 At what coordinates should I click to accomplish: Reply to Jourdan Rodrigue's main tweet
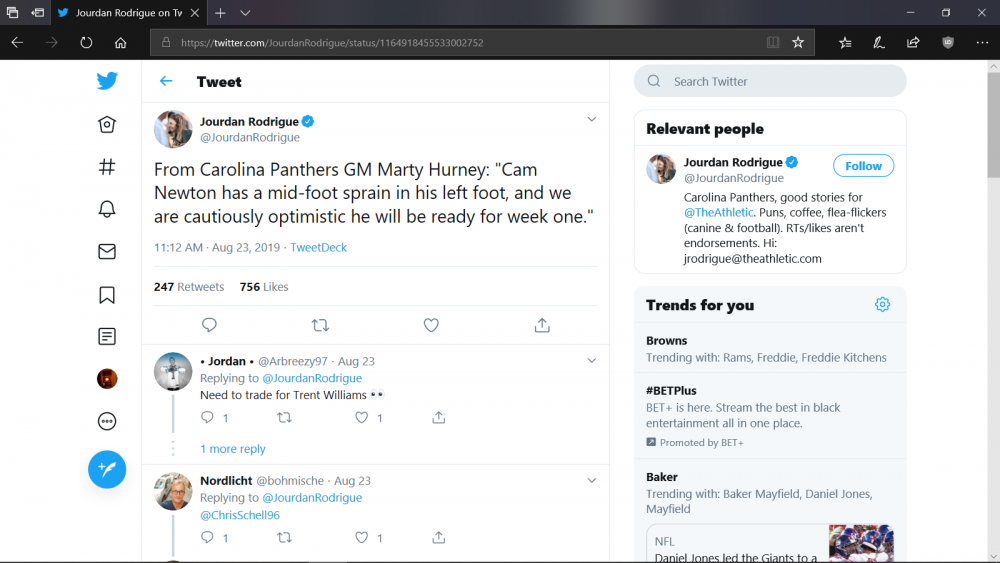209,325
